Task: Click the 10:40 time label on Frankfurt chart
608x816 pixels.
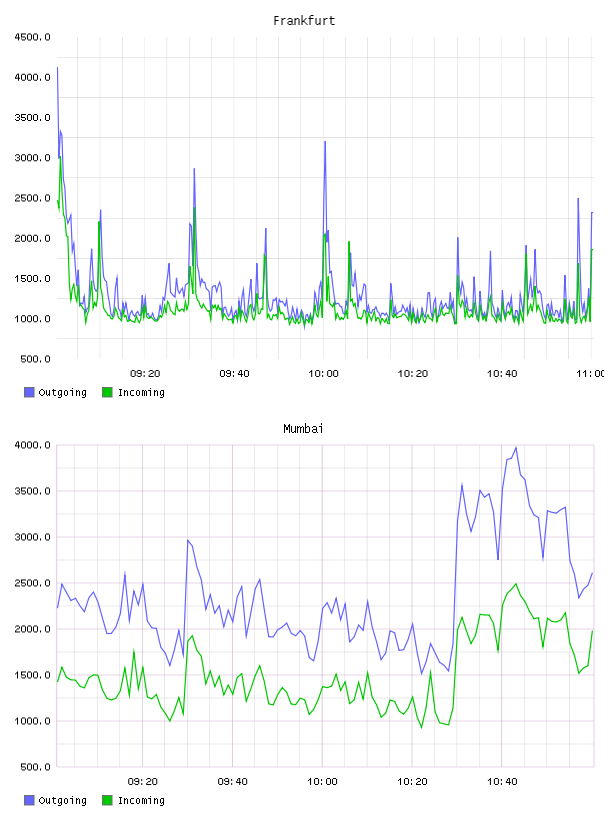Action: (502, 374)
